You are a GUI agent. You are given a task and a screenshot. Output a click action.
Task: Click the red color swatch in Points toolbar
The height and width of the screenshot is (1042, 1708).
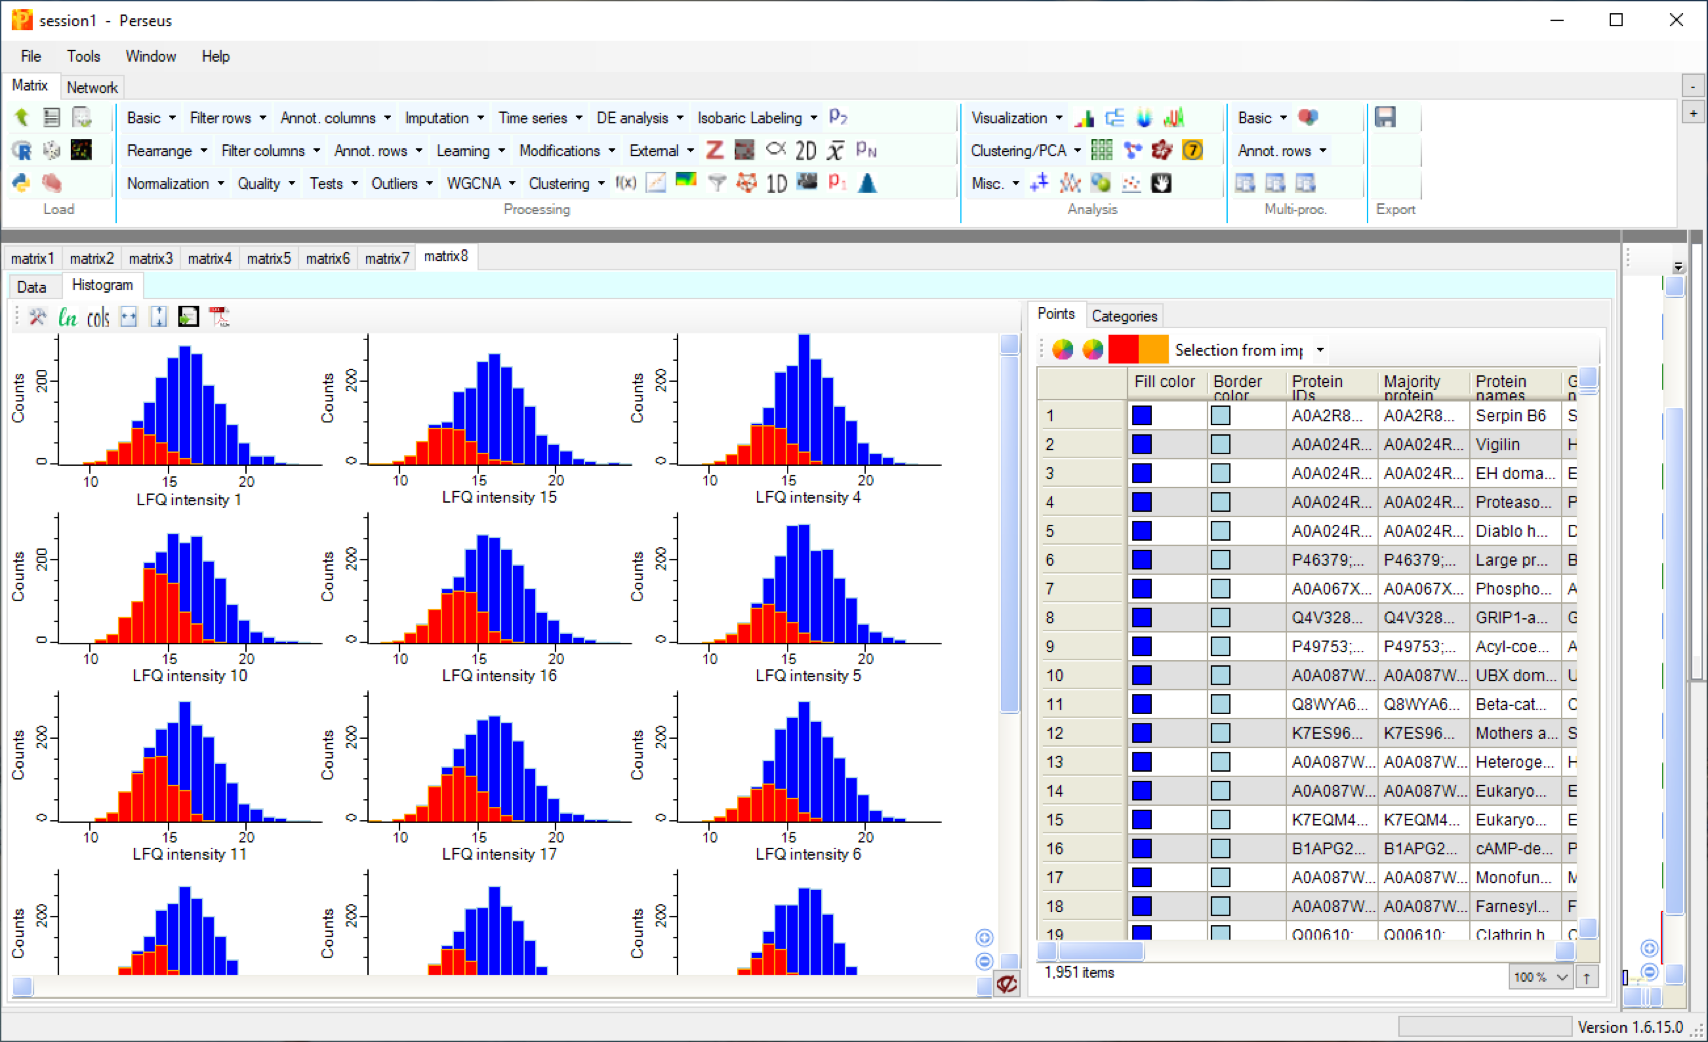(x=1123, y=349)
